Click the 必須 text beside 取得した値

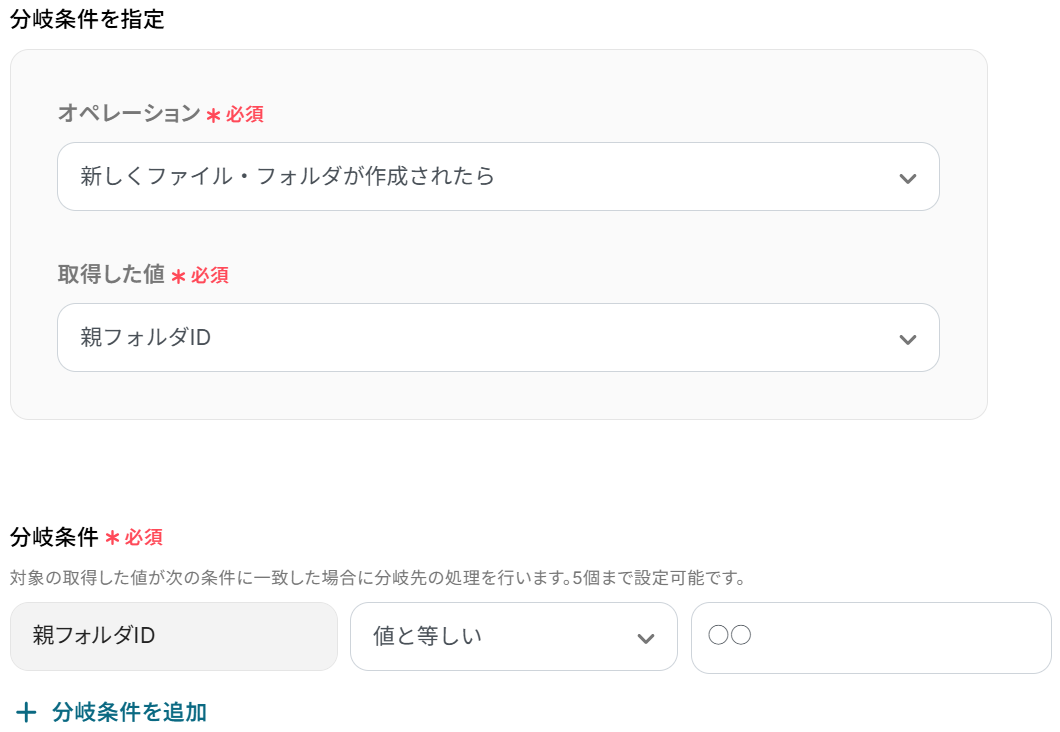pyautogui.click(x=210, y=276)
